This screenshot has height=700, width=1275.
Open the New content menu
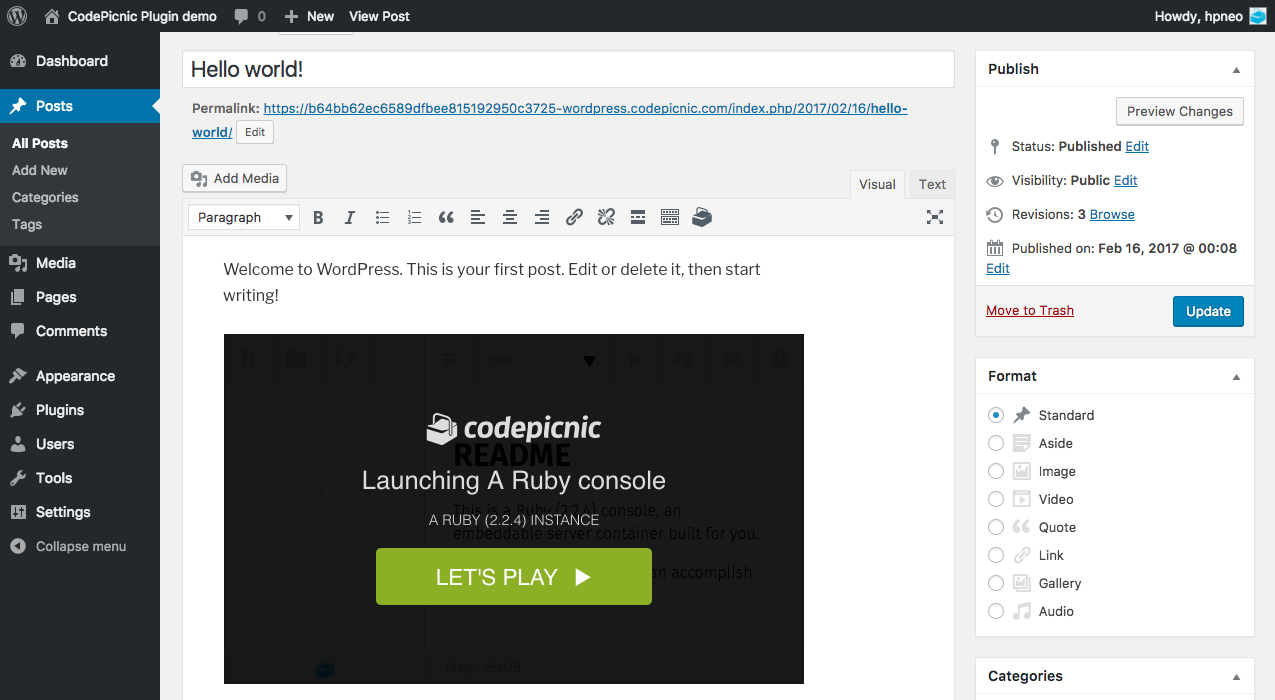(309, 16)
